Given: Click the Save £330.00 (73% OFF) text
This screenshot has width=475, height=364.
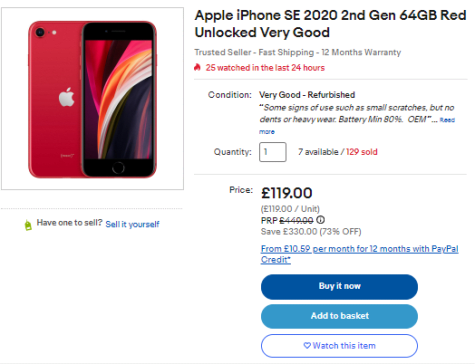Looking at the screenshot, I should (311, 232).
